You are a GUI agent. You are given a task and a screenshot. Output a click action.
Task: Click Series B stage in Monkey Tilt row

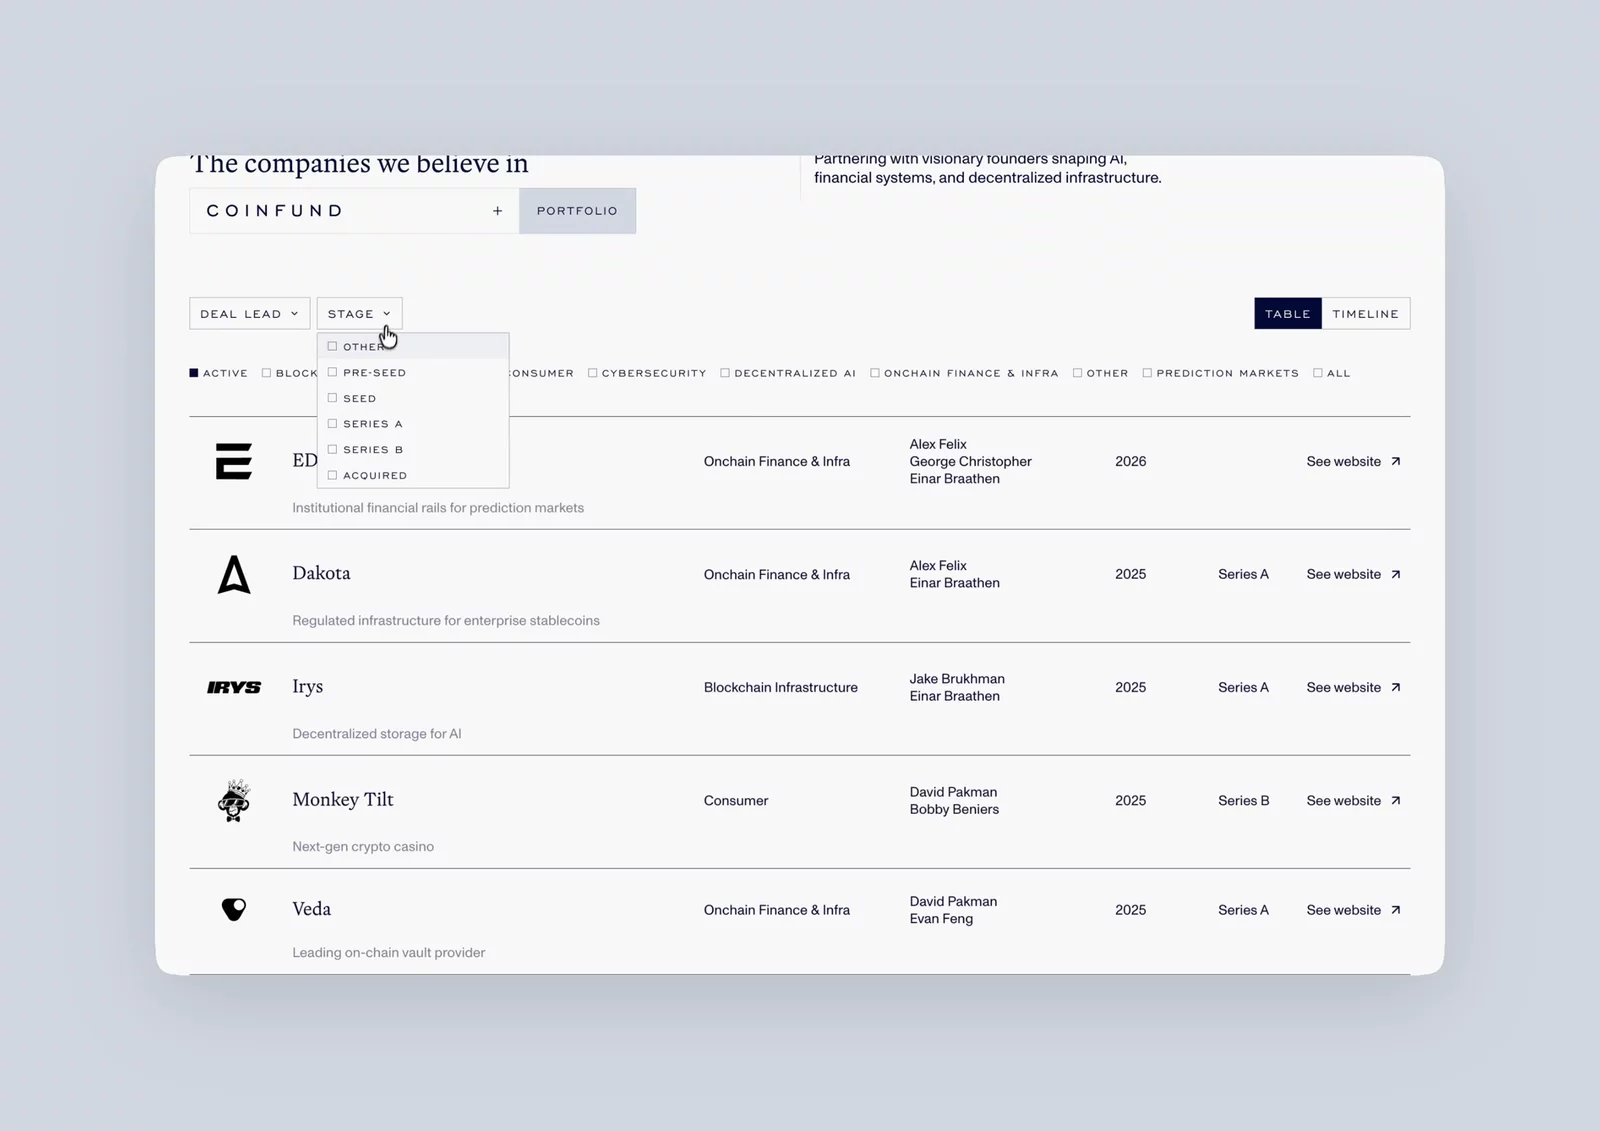click(1243, 800)
